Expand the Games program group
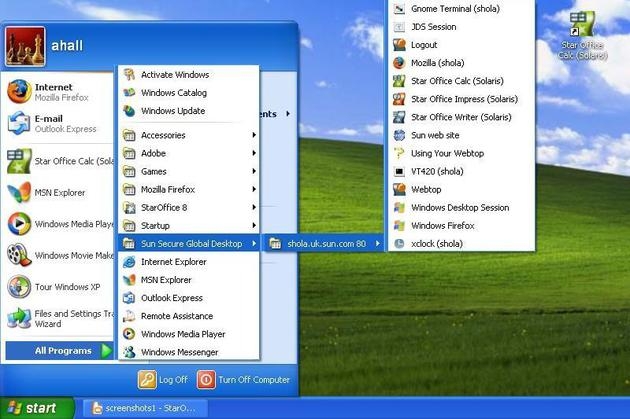630x419 pixels. (189, 172)
